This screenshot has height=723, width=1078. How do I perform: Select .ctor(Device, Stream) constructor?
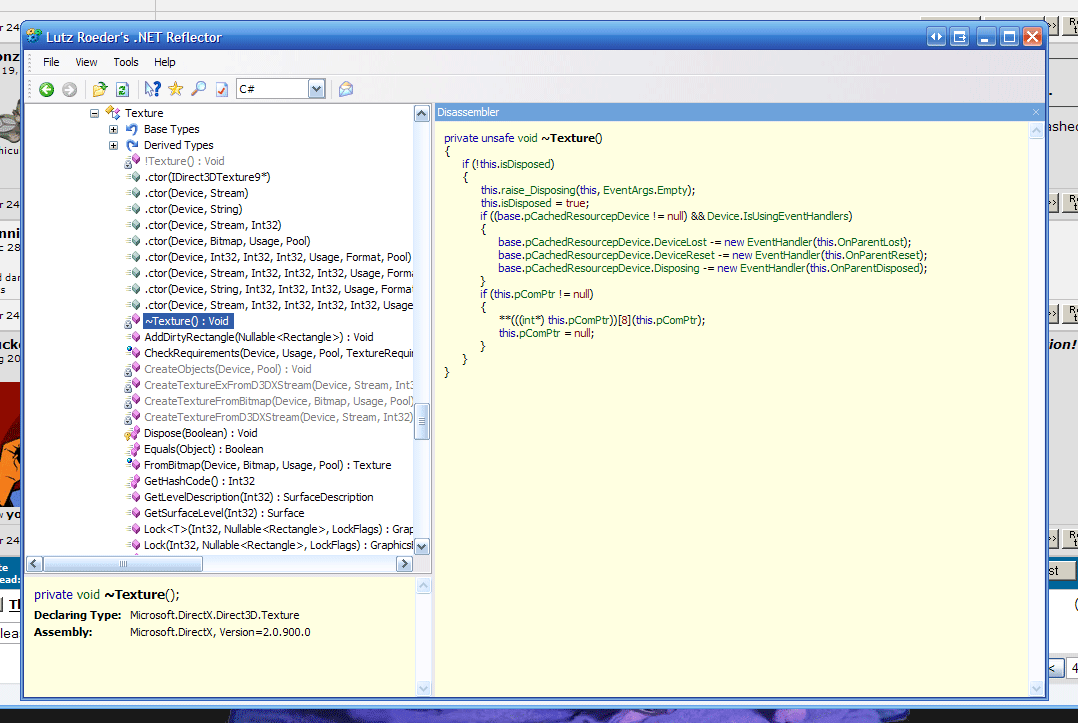tap(196, 193)
